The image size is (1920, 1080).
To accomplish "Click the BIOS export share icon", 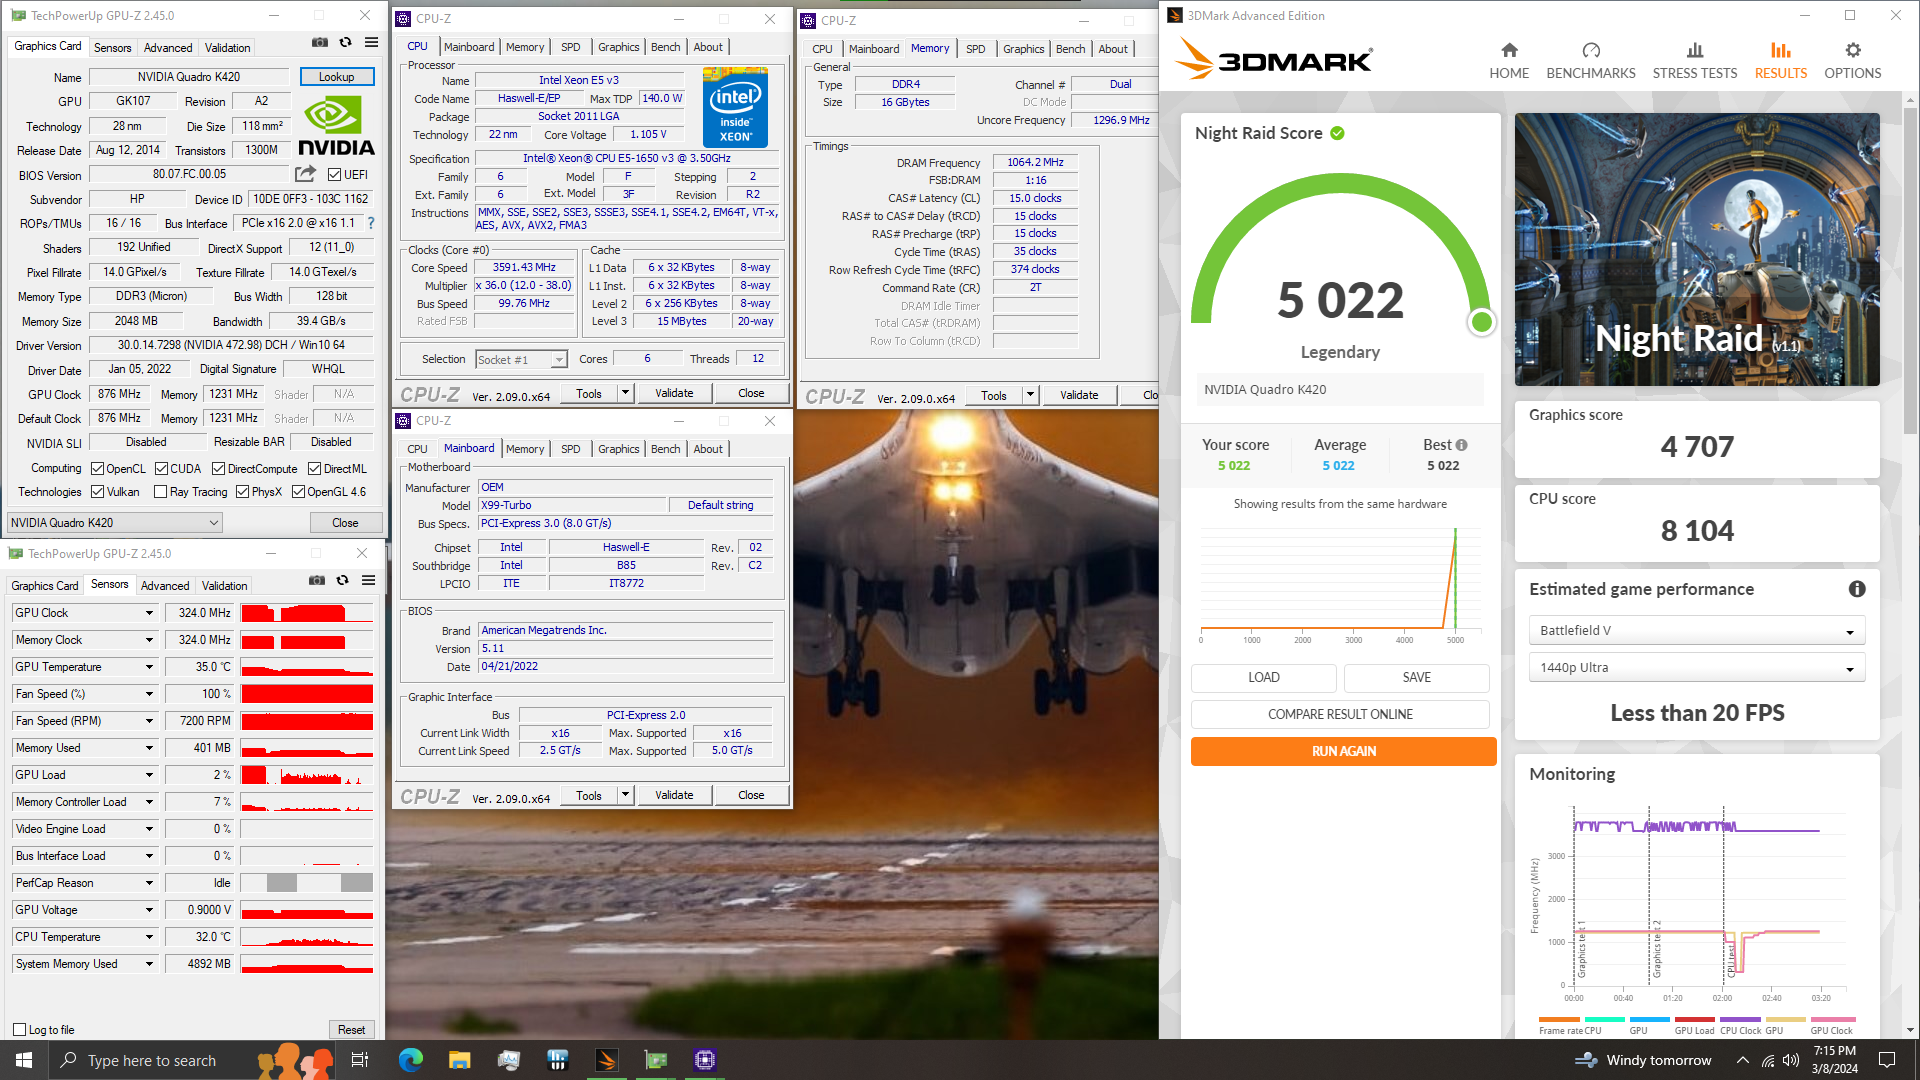I will [x=306, y=174].
